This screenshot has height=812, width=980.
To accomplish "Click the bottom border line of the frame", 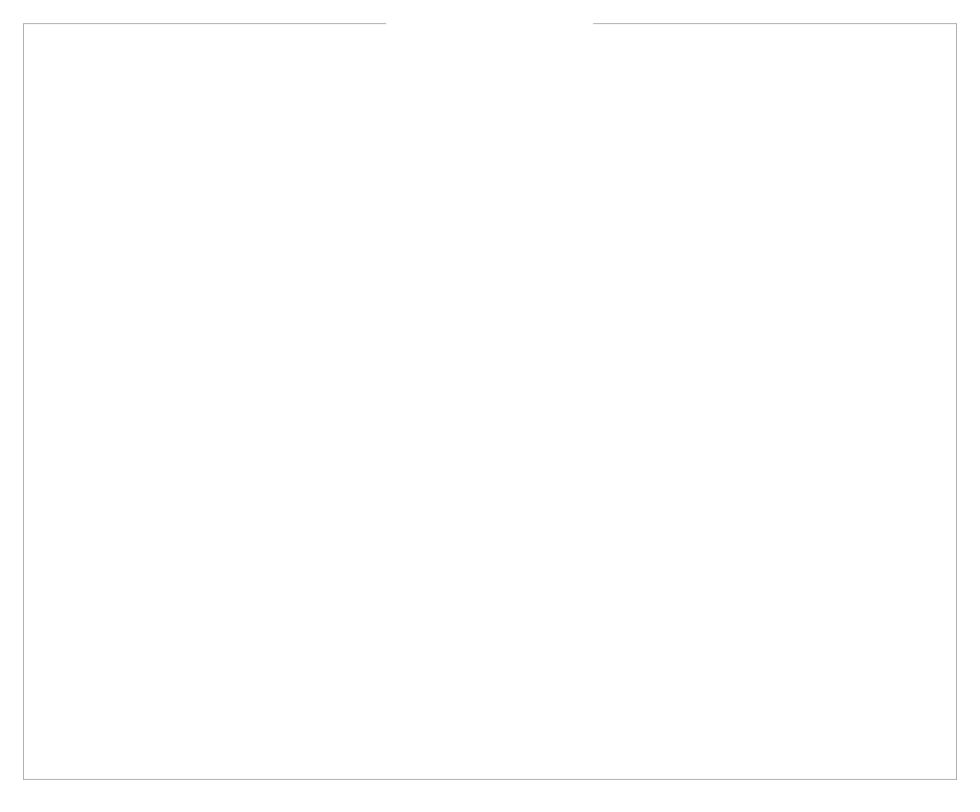I will click(x=489, y=779).
